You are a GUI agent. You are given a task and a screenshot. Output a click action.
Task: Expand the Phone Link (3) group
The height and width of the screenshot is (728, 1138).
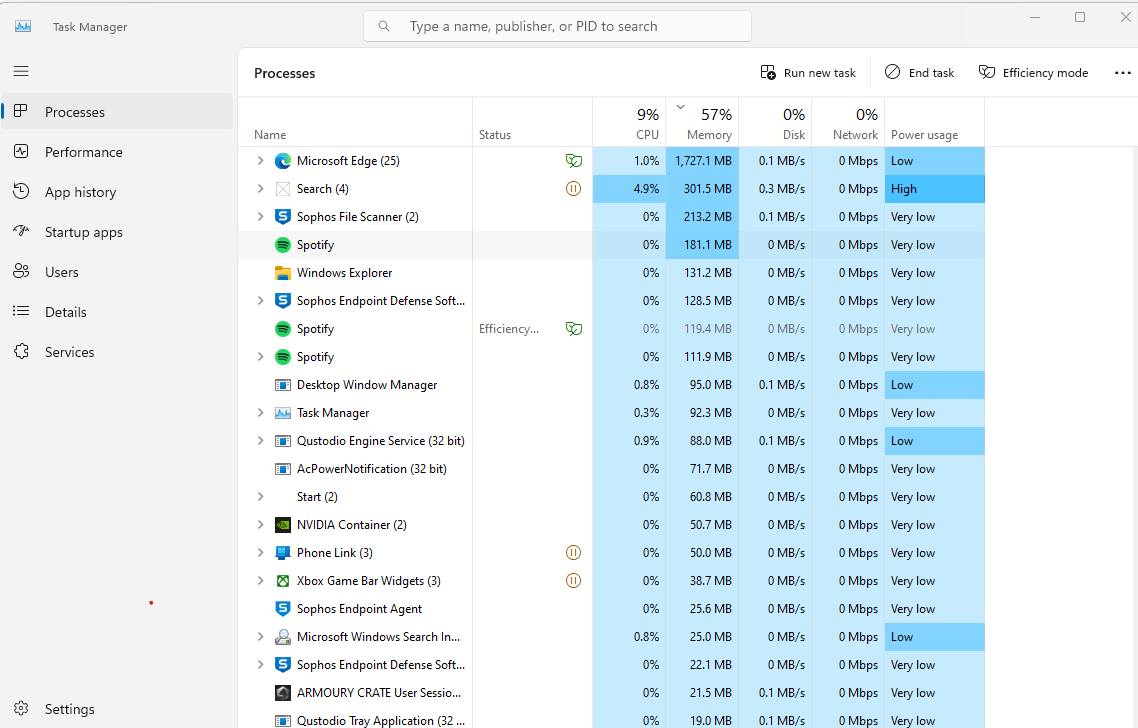click(261, 552)
